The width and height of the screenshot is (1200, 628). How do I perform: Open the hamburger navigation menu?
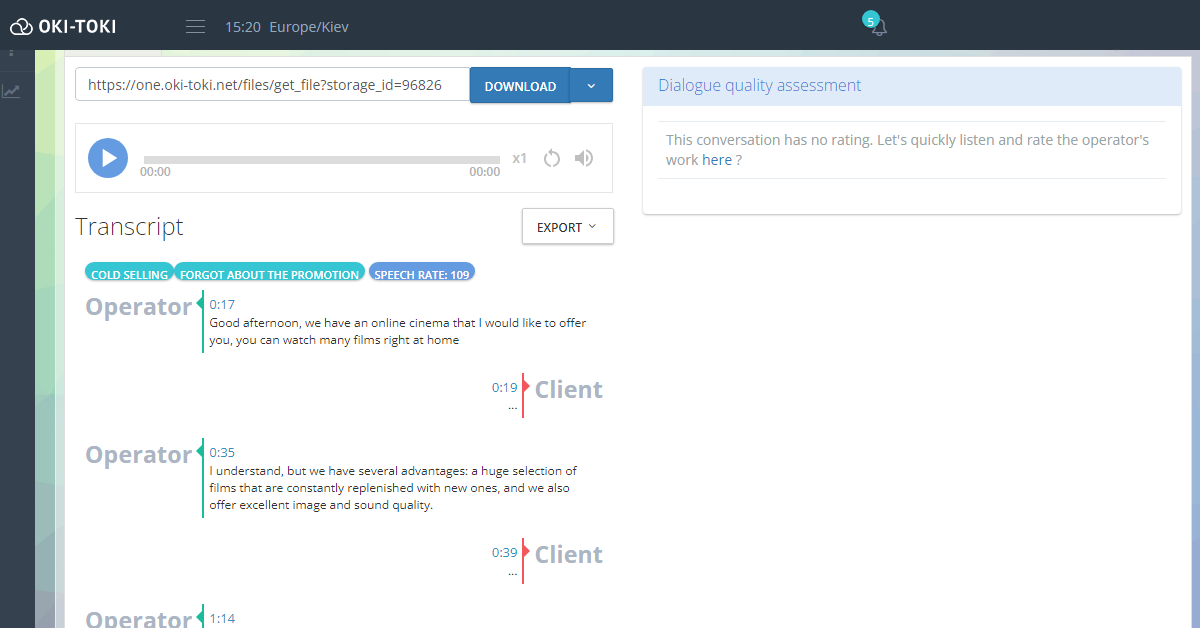tap(196, 27)
